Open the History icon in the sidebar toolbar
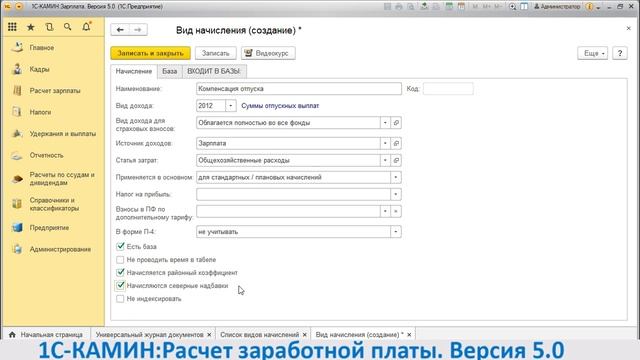The width and height of the screenshot is (640, 360). pyautogui.click(x=49, y=27)
